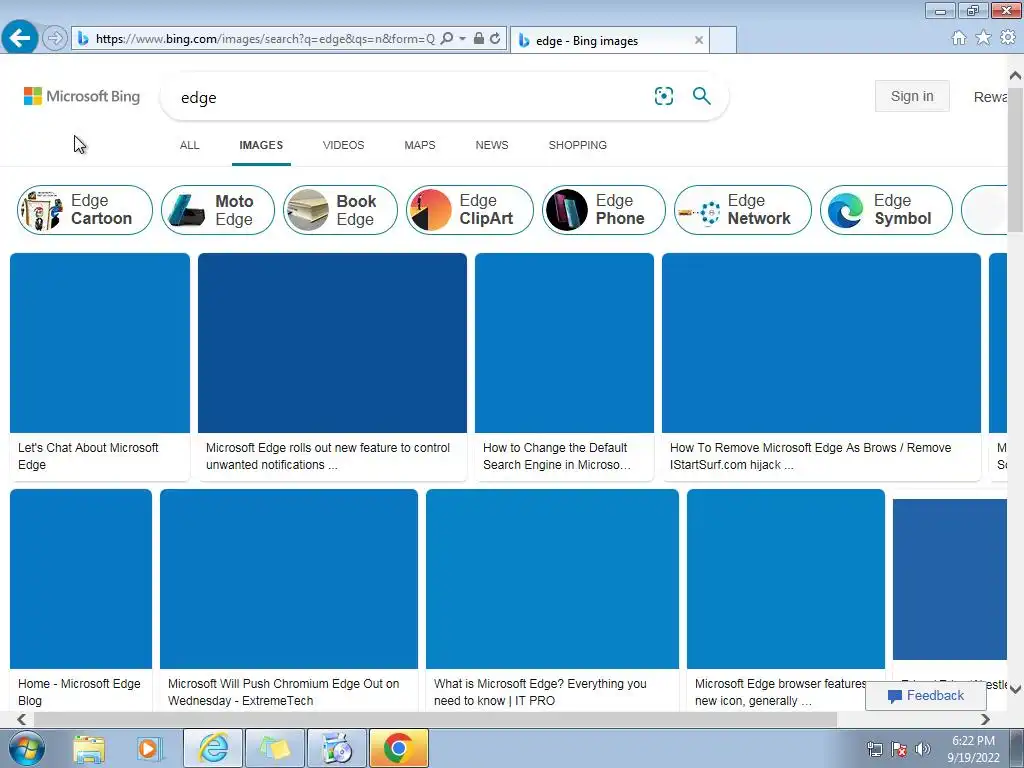Click the Sign in button

(x=912, y=96)
